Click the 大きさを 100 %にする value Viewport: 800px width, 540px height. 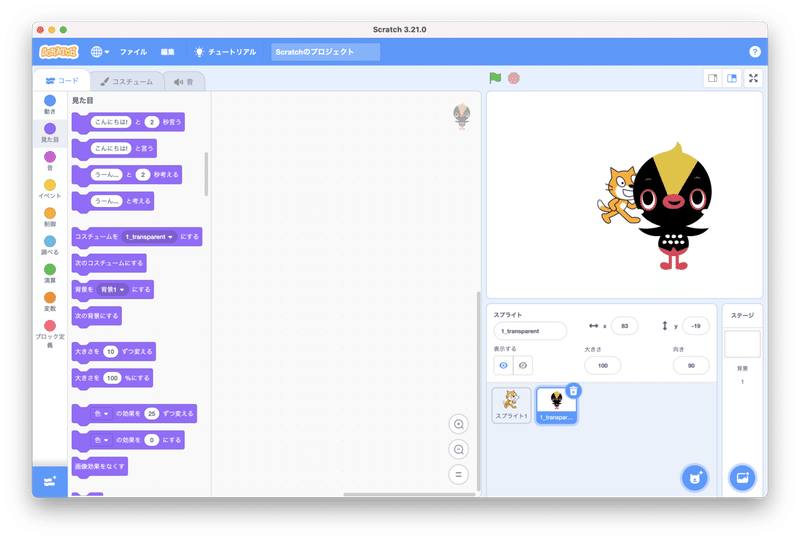pos(112,378)
